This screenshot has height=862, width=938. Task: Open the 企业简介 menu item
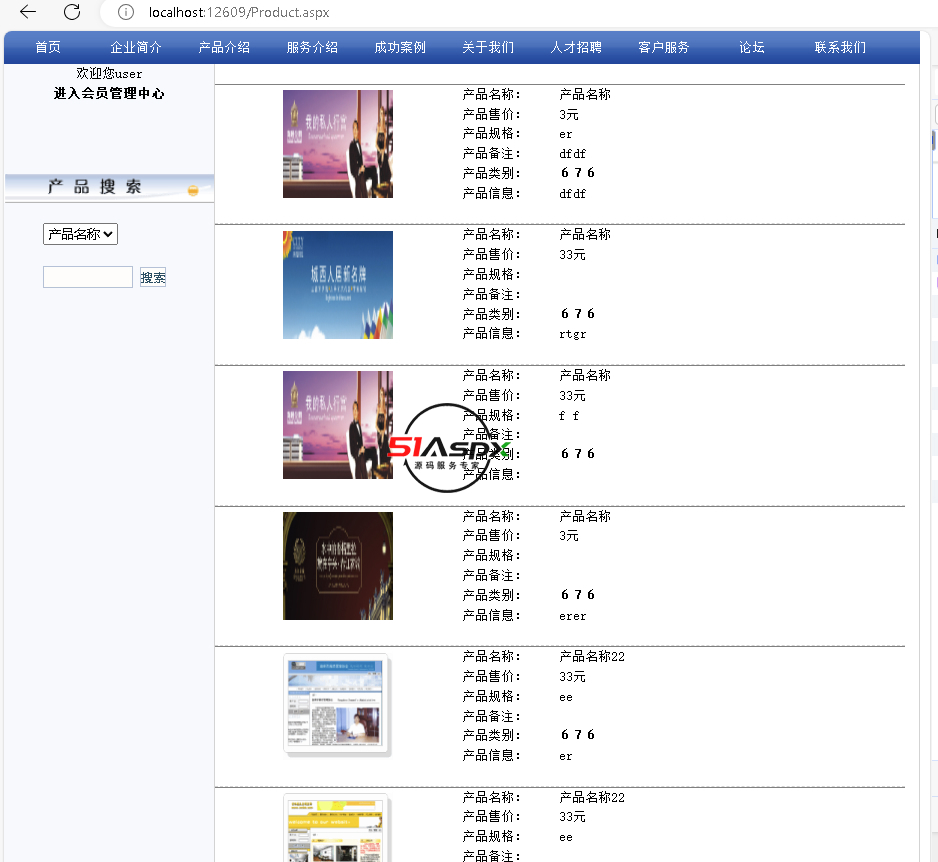(x=136, y=47)
